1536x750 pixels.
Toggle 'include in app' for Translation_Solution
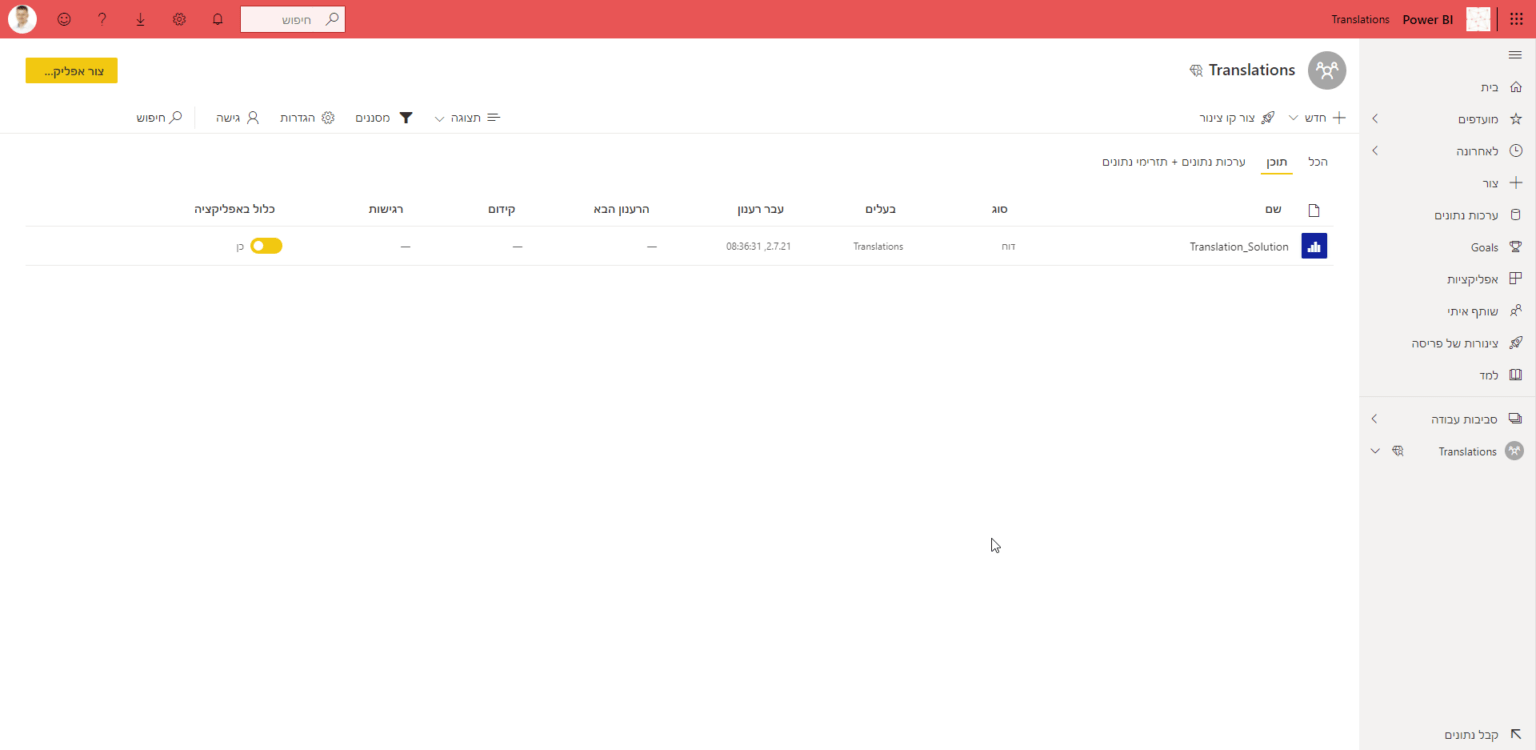tap(265, 245)
